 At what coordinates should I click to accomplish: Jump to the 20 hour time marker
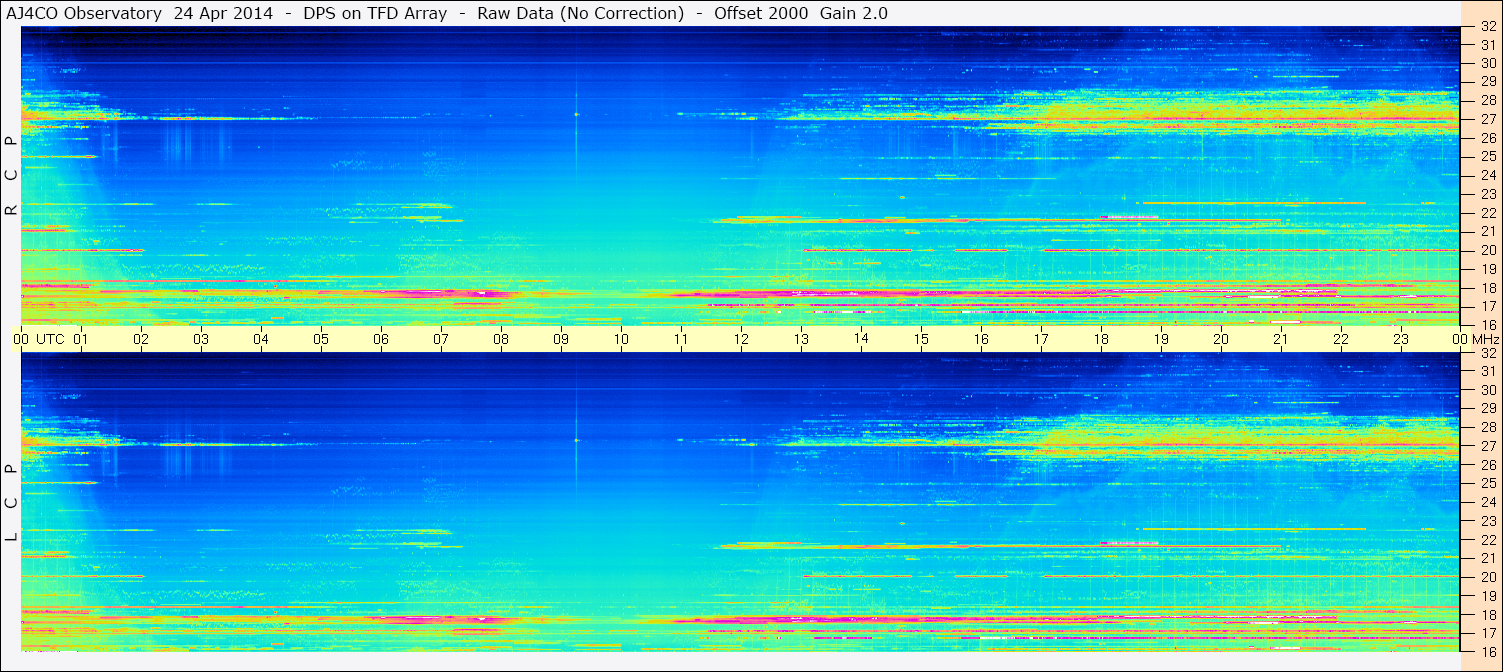(1221, 339)
